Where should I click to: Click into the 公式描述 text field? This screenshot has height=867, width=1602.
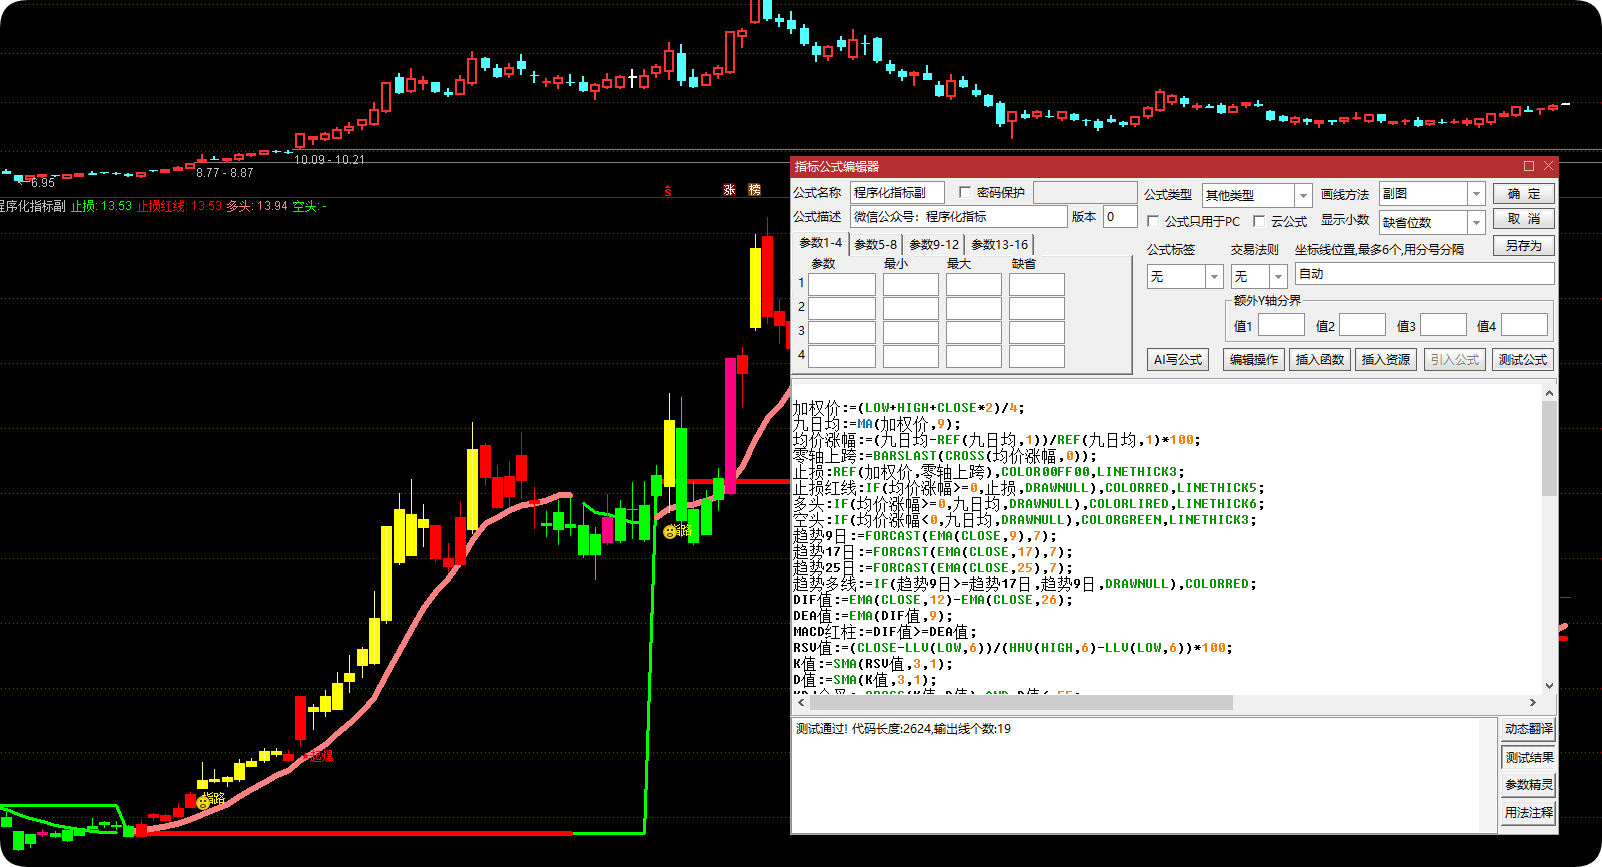click(x=959, y=217)
